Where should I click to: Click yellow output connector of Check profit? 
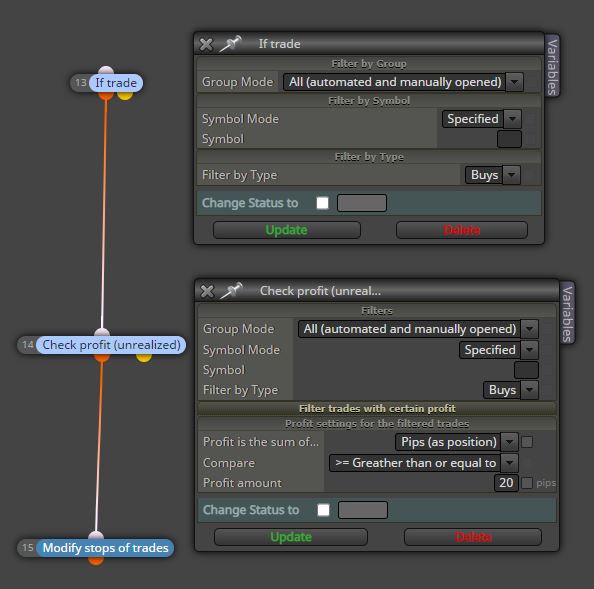(144, 358)
